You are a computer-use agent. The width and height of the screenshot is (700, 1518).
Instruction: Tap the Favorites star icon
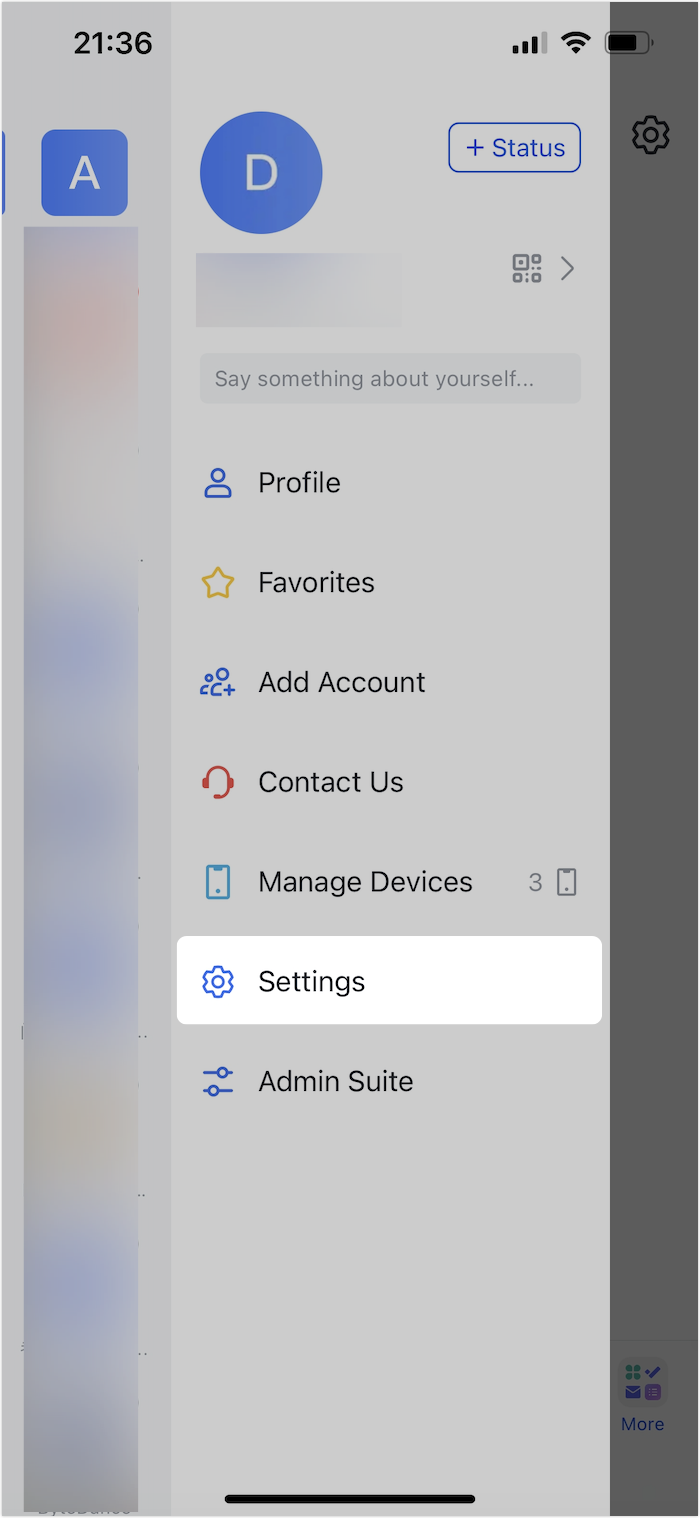pos(218,582)
